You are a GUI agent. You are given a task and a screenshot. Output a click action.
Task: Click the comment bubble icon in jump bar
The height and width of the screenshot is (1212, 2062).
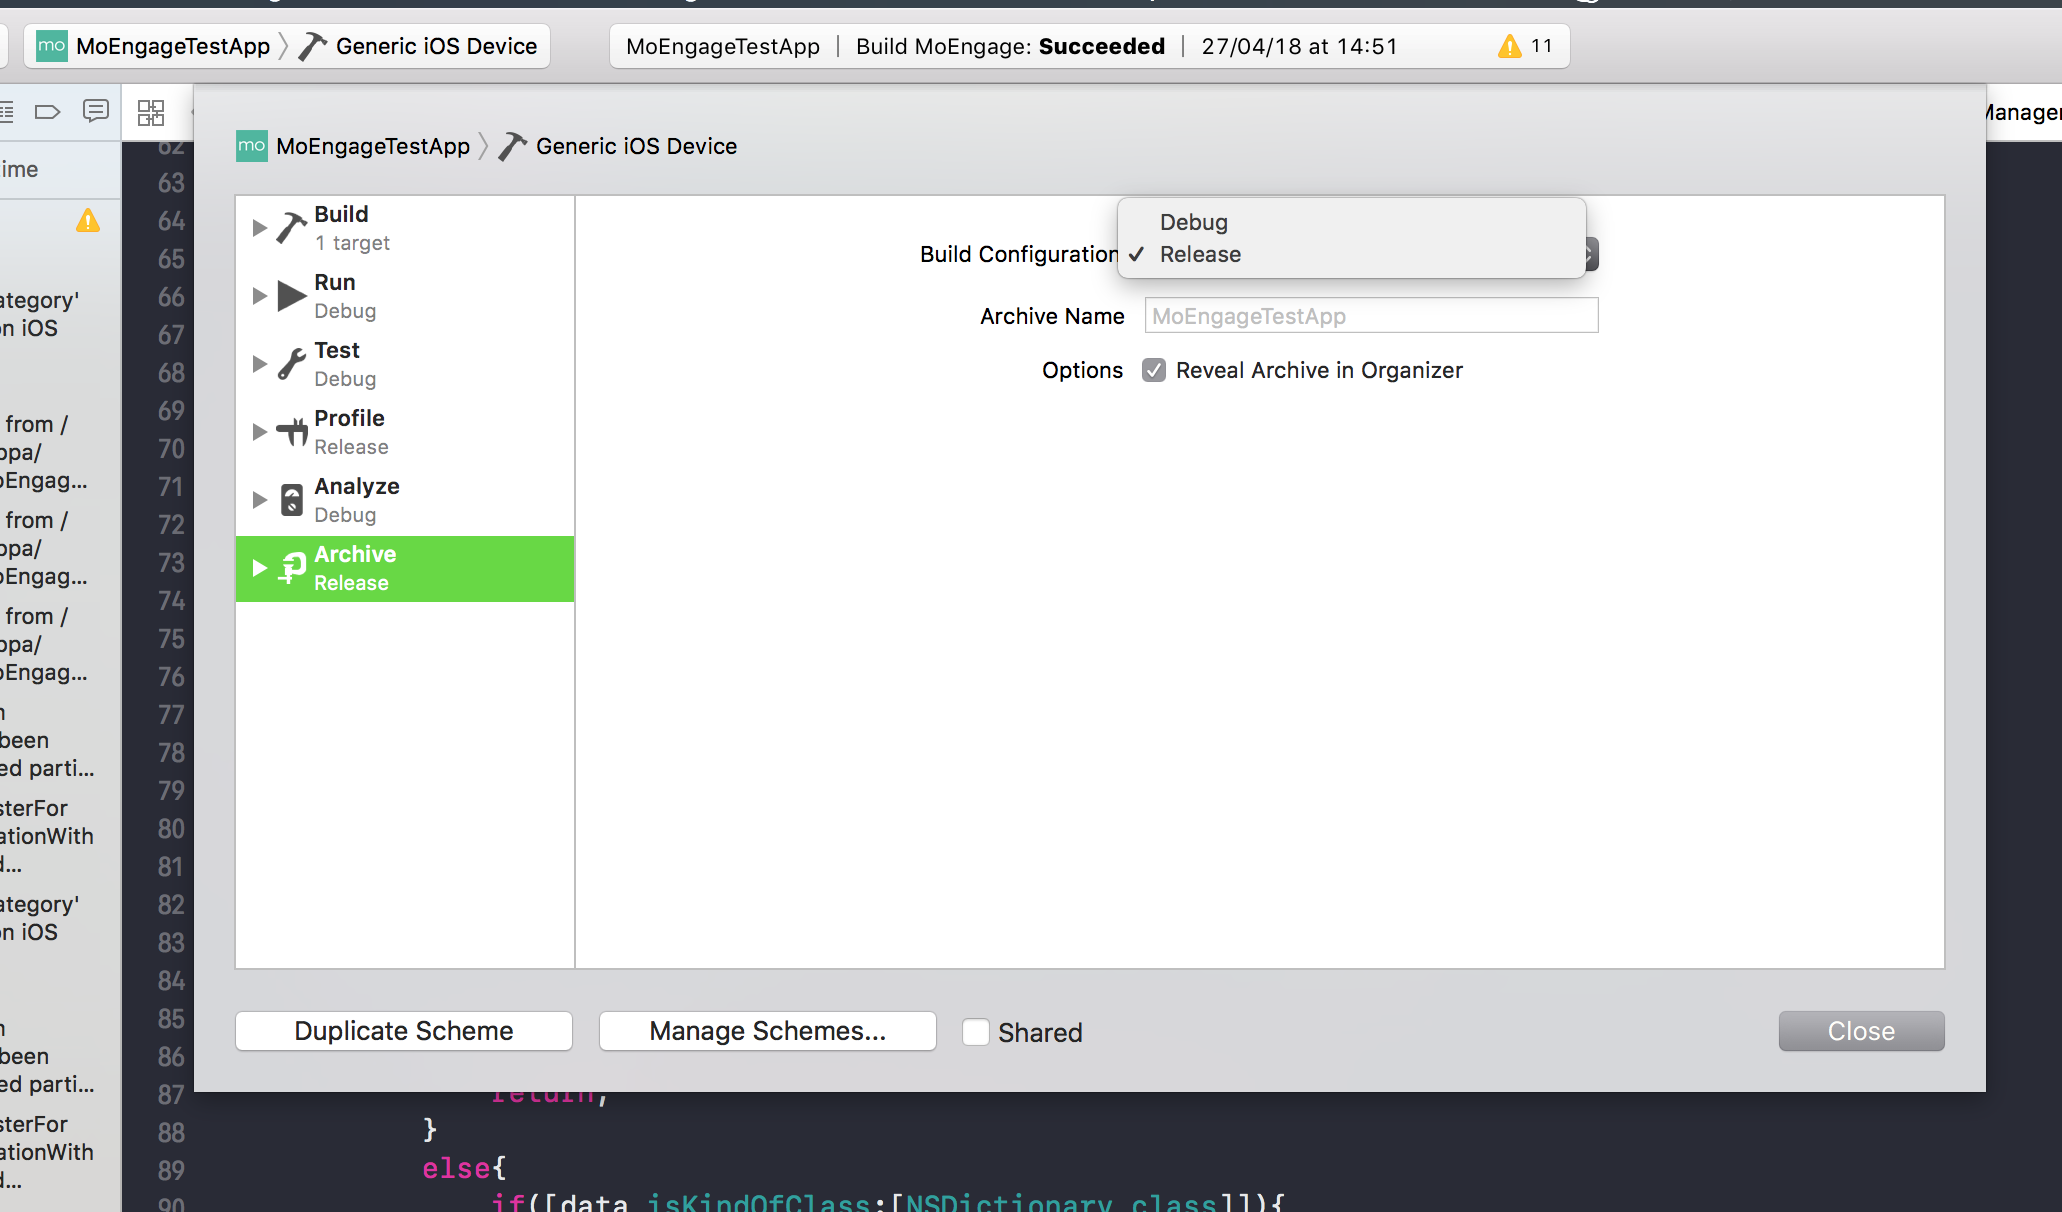[96, 112]
